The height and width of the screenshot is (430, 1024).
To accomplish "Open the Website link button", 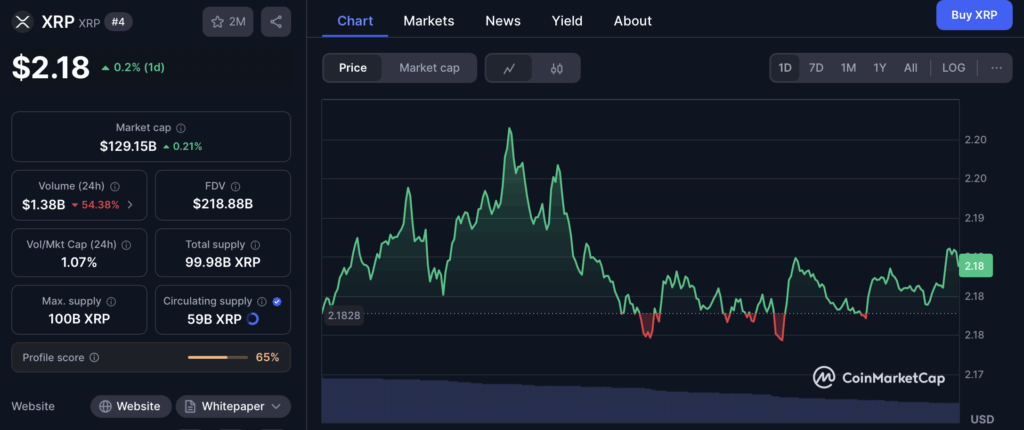I will 131,406.
